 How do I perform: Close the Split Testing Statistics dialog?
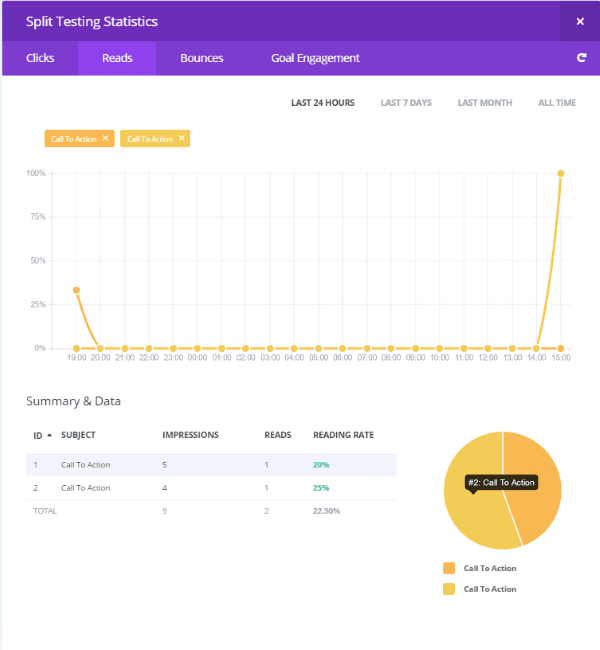click(x=580, y=21)
